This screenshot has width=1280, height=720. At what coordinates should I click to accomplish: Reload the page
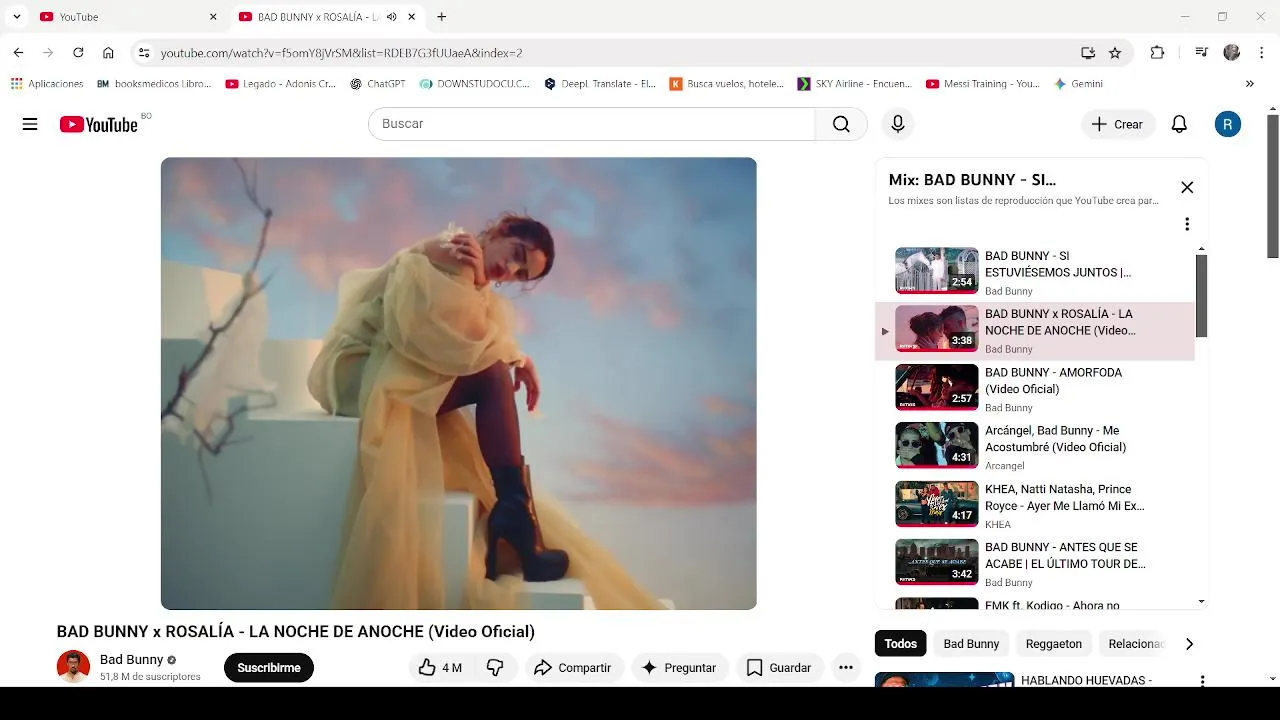pos(78,53)
